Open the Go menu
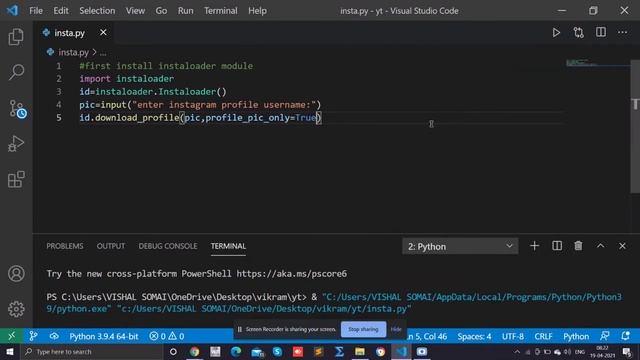The image size is (640, 360). pyautogui.click(x=161, y=11)
